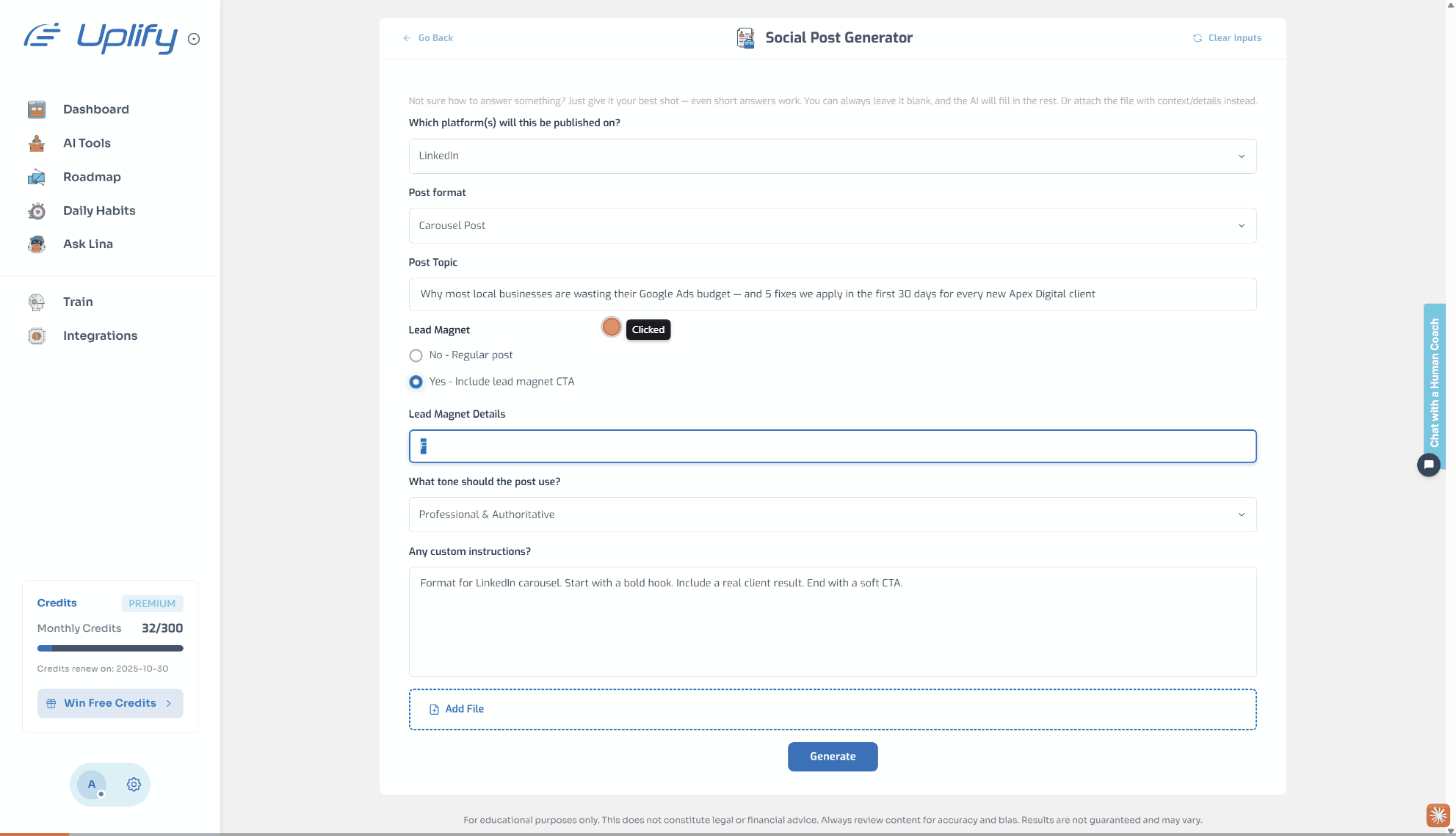Focus the Lead Magnet Details input field
This screenshot has height=836, width=1456.
(832, 446)
